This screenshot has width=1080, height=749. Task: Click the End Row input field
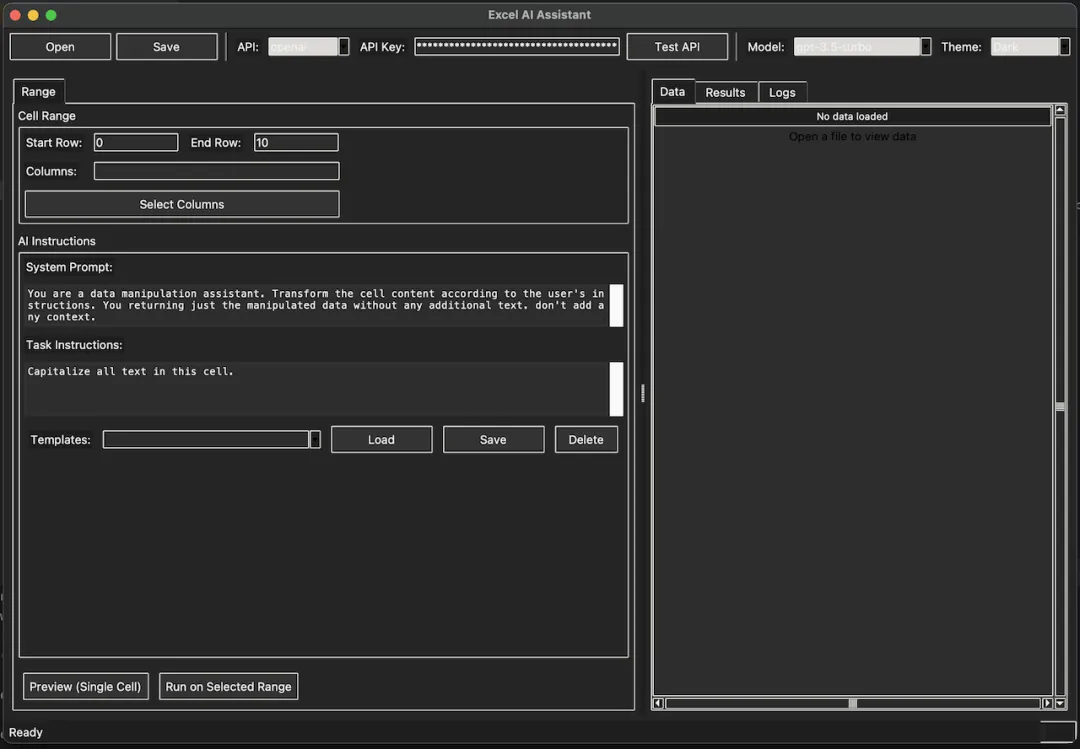pyautogui.click(x=296, y=143)
